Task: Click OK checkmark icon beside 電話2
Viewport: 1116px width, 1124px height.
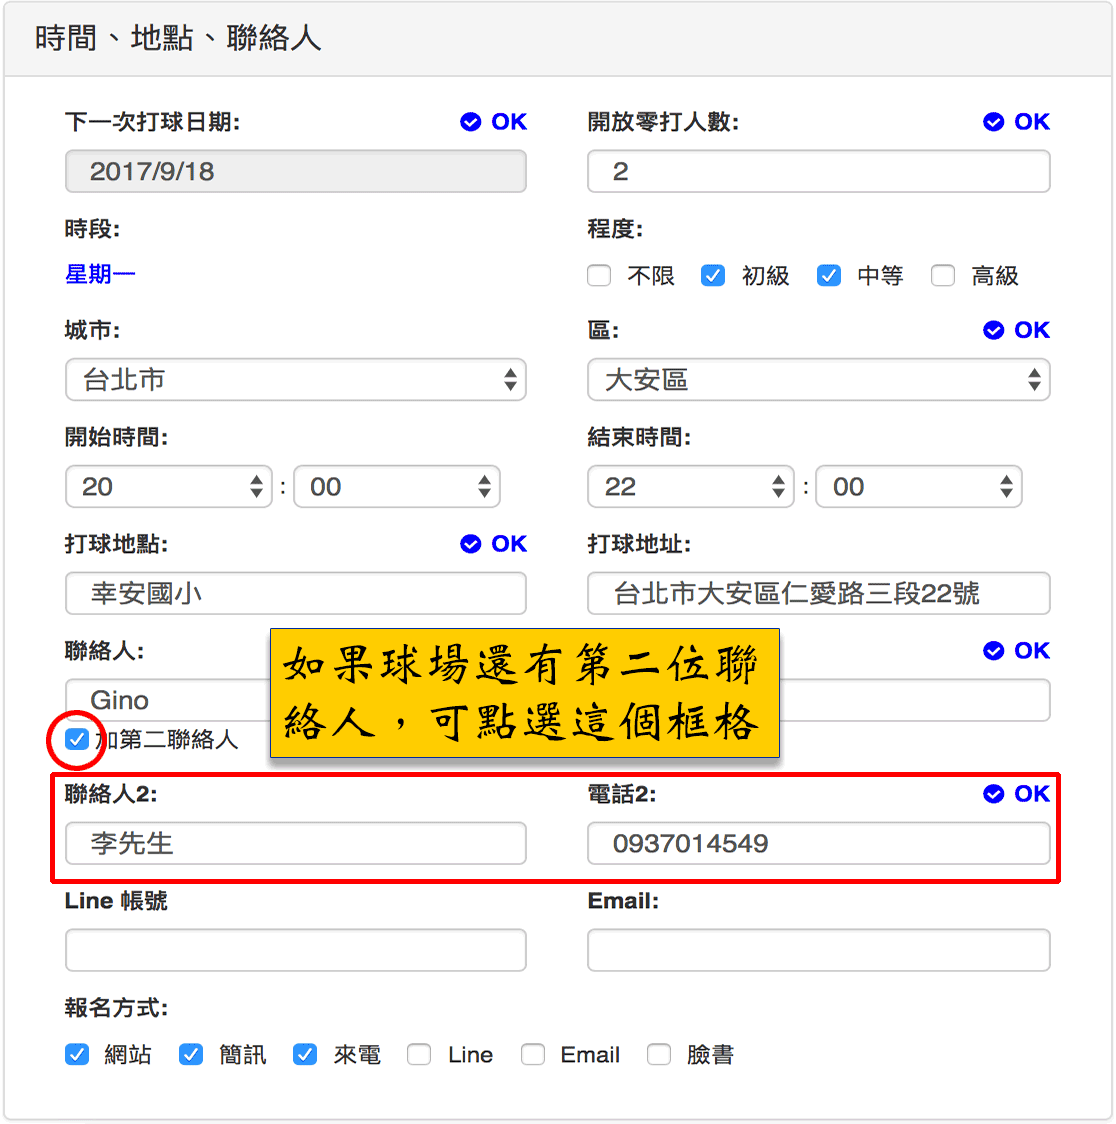Action: (x=993, y=794)
